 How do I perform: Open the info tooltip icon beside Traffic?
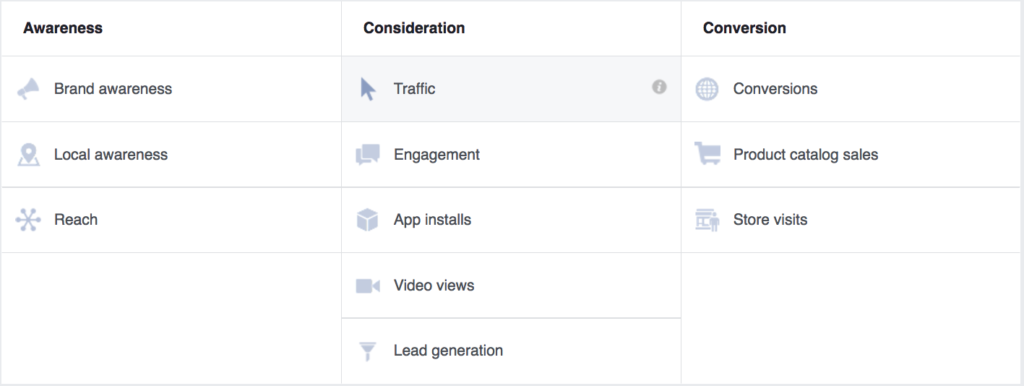point(659,87)
